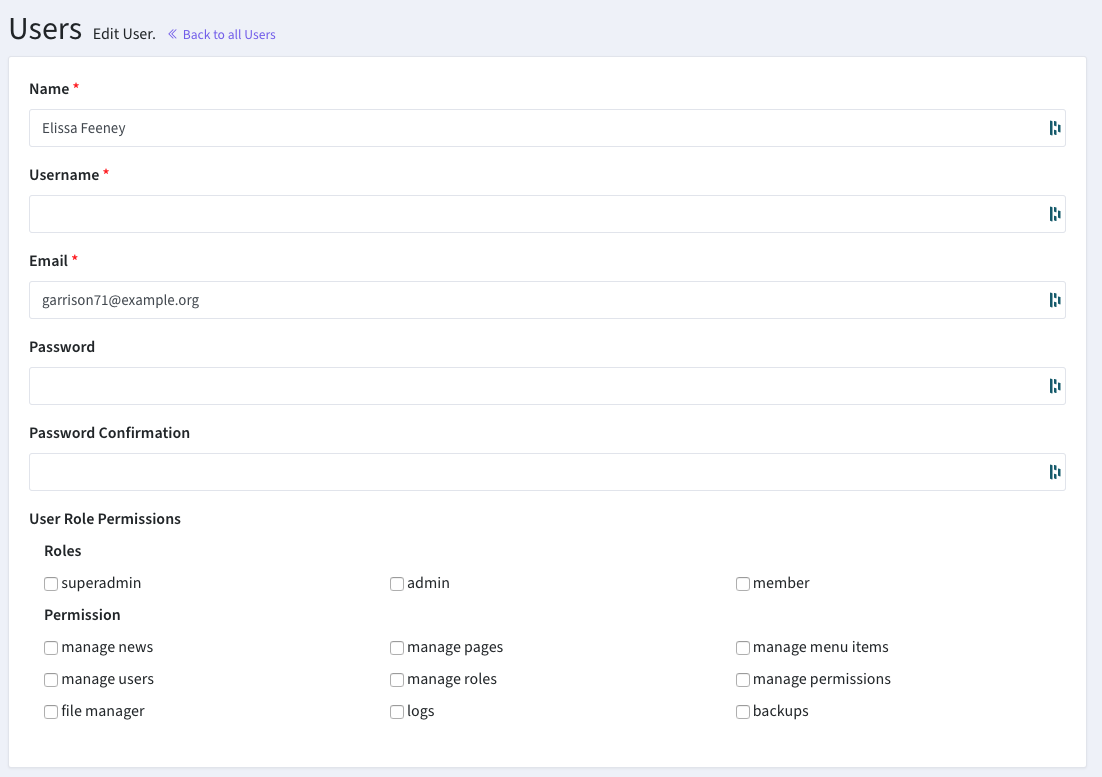
Task: Click the User Role Permissions heading
Action: pos(105,518)
